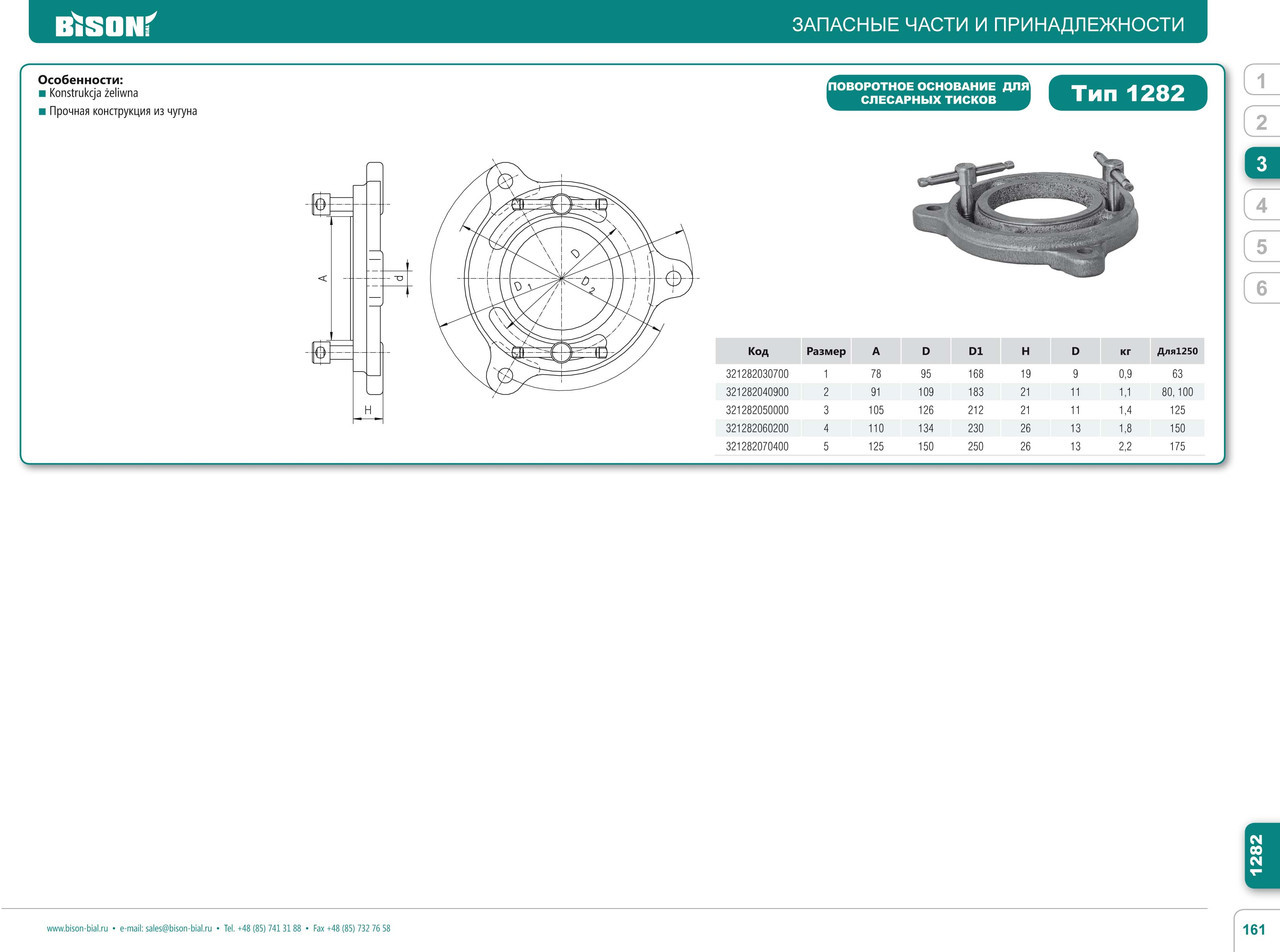Click the D1 value 168

(976, 374)
